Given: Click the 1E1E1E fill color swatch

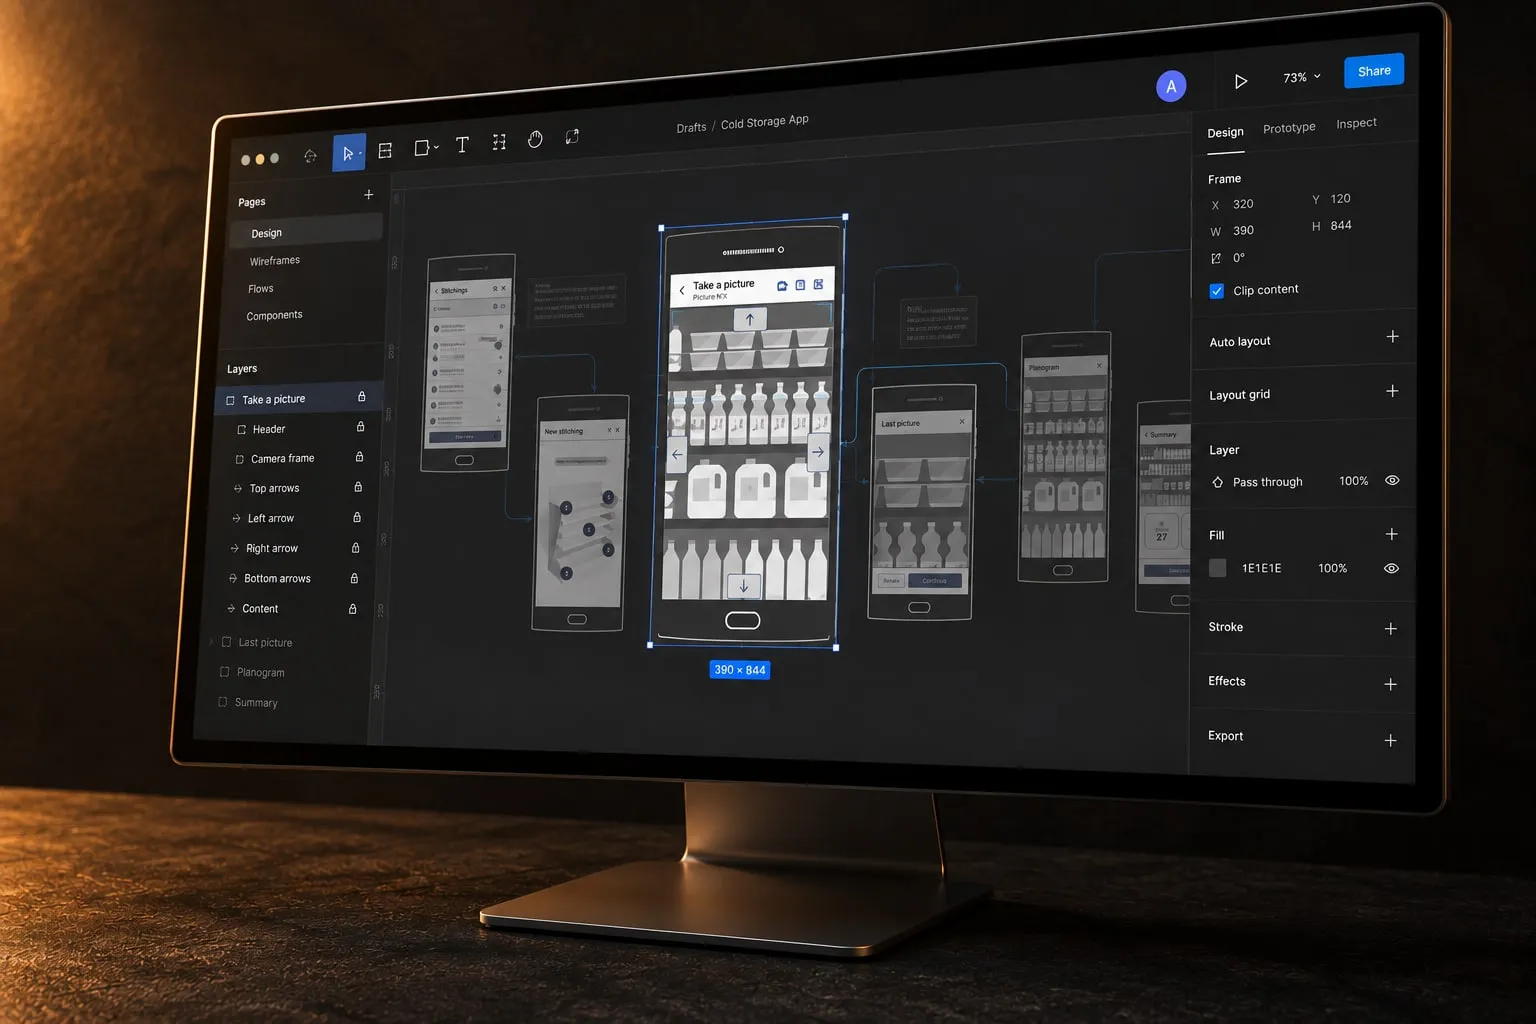Looking at the screenshot, I should [x=1217, y=568].
